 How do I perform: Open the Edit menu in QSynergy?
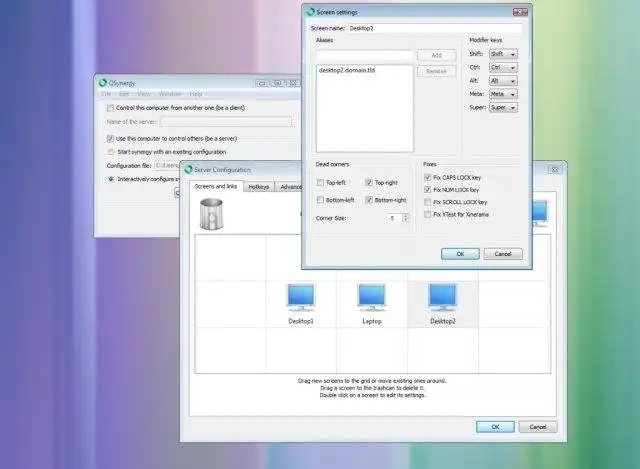click(124, 94)
